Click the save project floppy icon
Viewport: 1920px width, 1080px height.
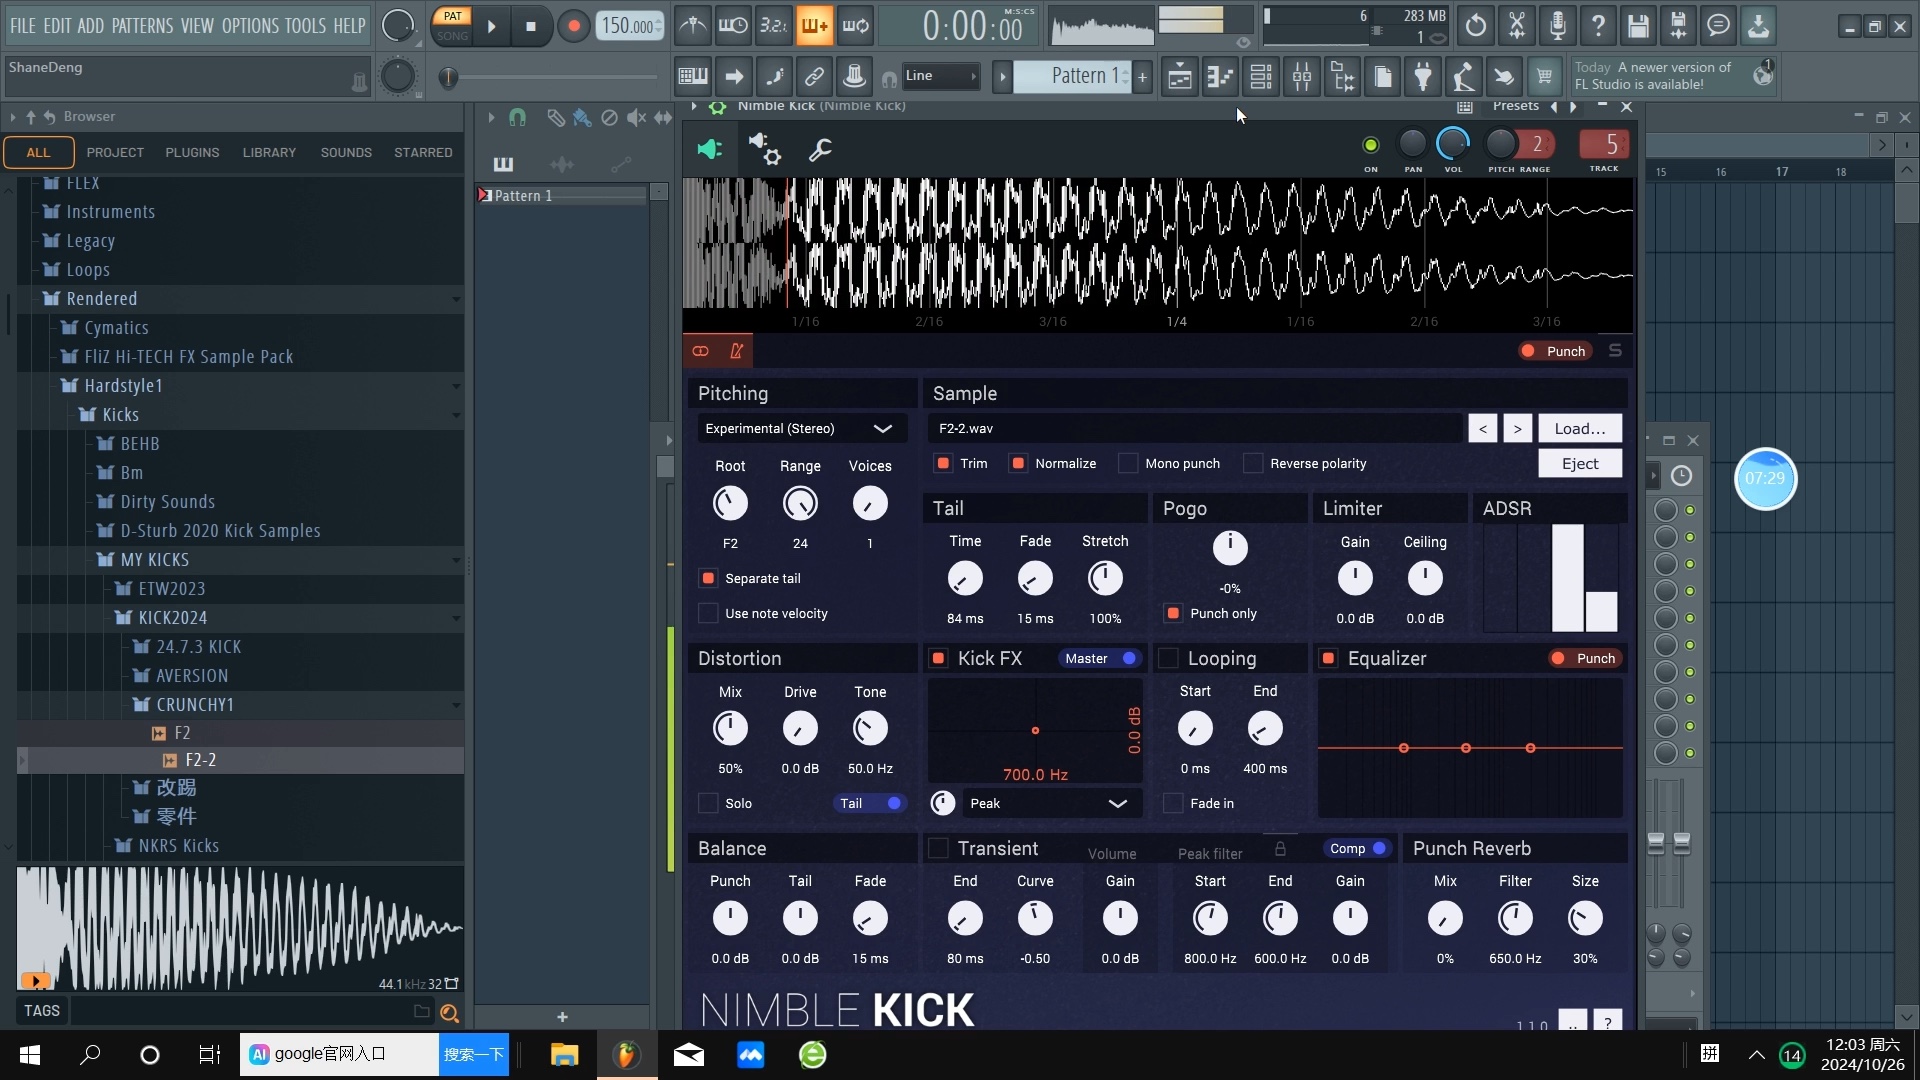click(1637, 26)
